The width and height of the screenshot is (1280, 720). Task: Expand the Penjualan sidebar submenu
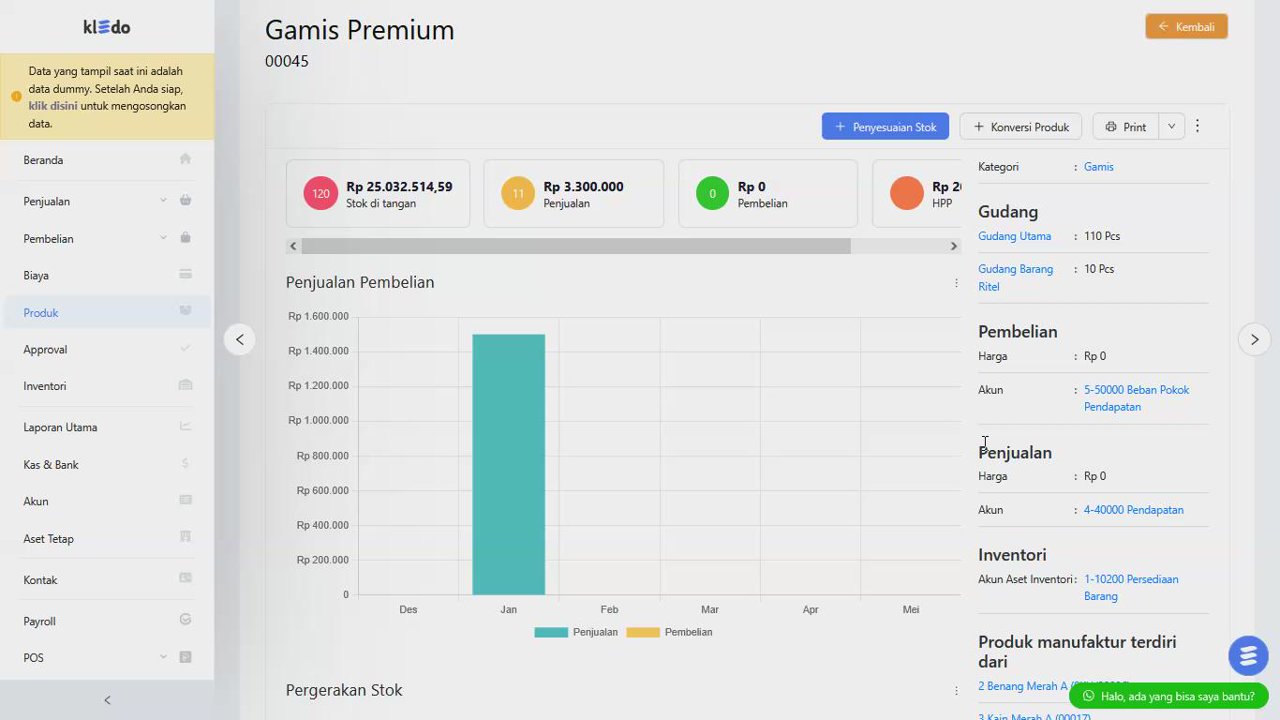click(163, 200)
